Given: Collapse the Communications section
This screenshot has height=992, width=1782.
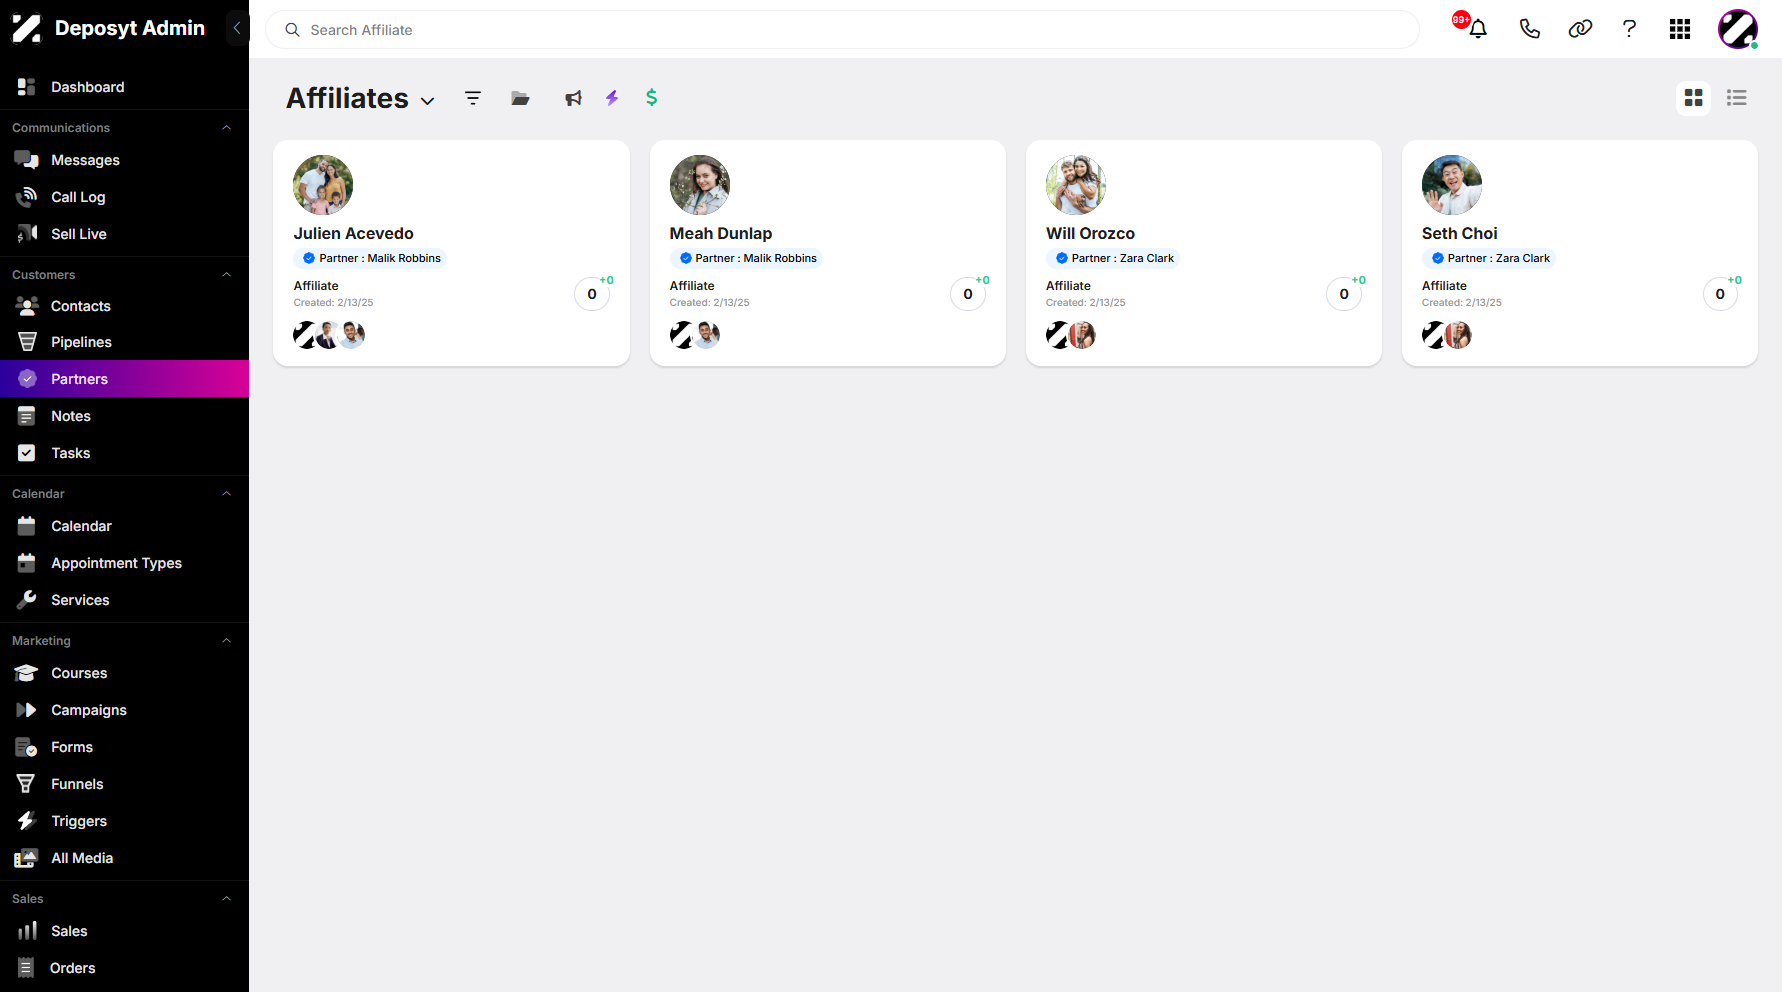Looking at the screenshot, I should pos(227,128).
